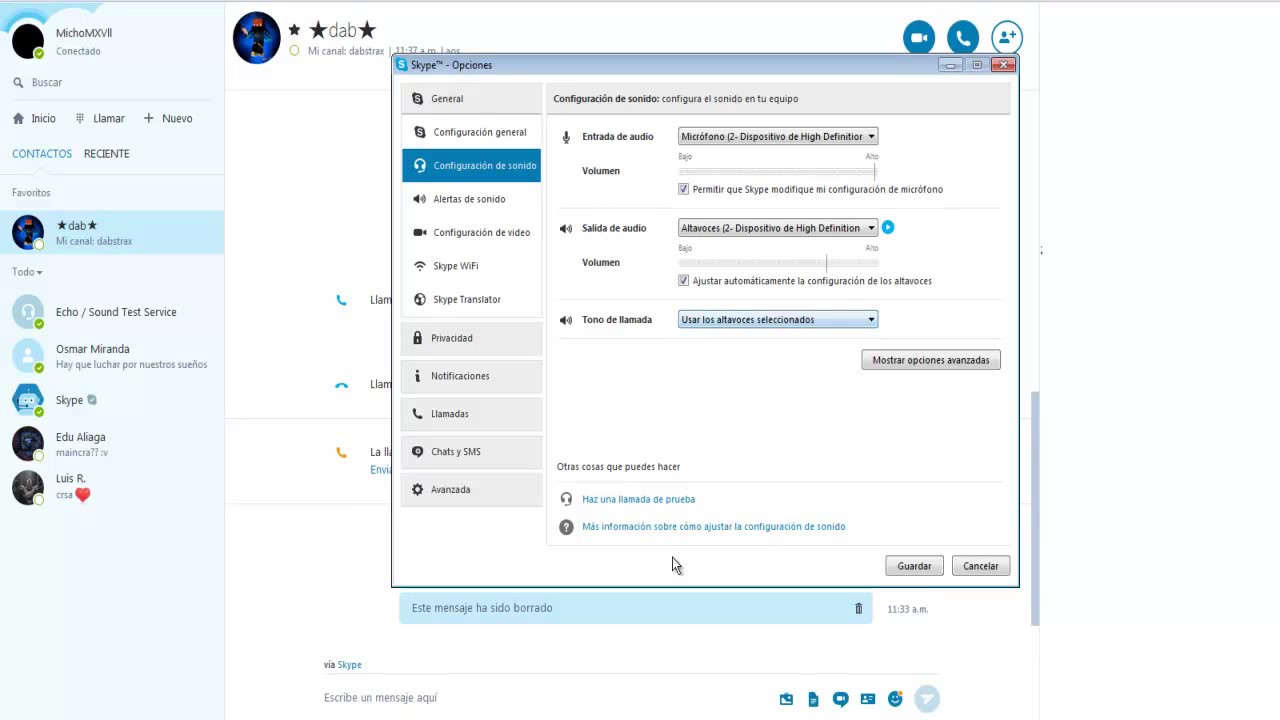Open the Echo / Sound Test Service contact
1280x720 pixels.
(x=112, y=312)
